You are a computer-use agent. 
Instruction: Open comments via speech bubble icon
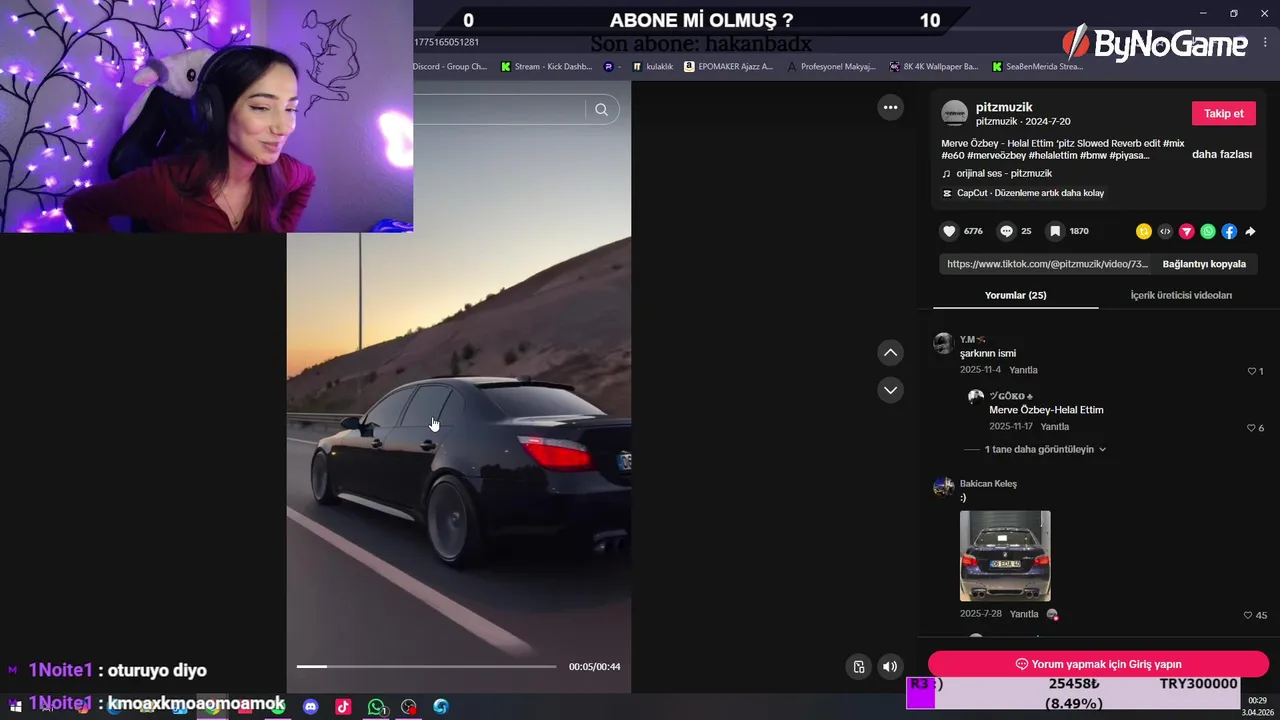click(x=1007, y=231)
